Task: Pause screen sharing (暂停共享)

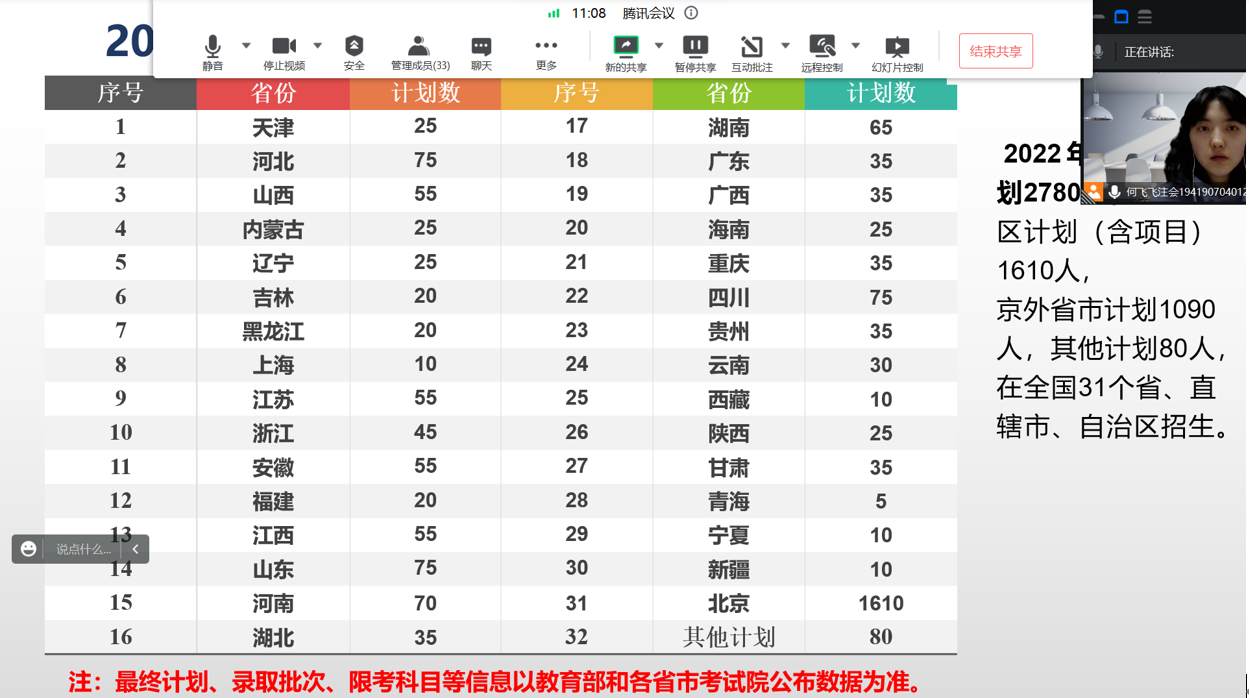Action: click(695, 47)
